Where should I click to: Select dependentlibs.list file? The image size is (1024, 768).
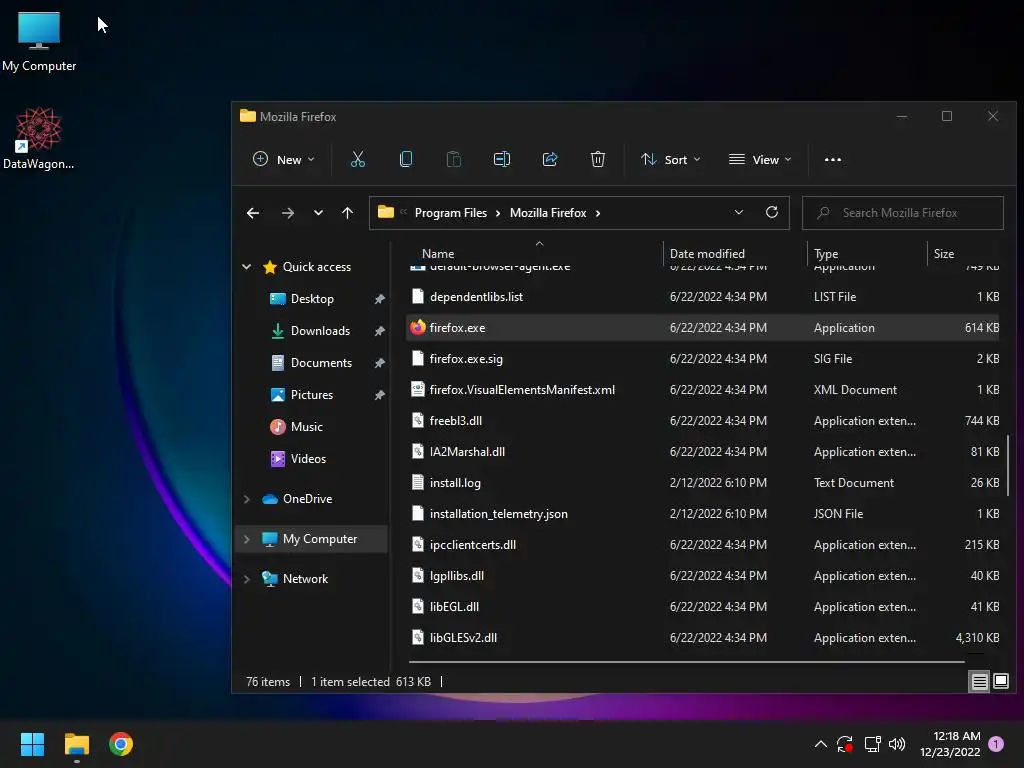[x=703, y=296]
